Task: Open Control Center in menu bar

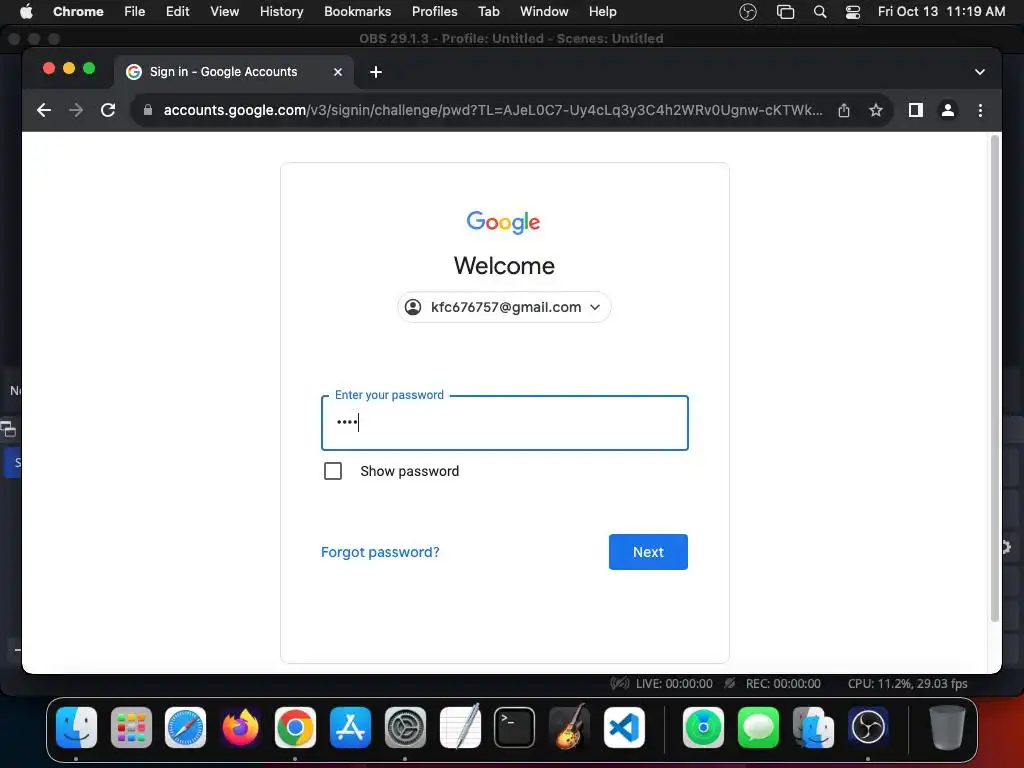Action: point(853,12)
